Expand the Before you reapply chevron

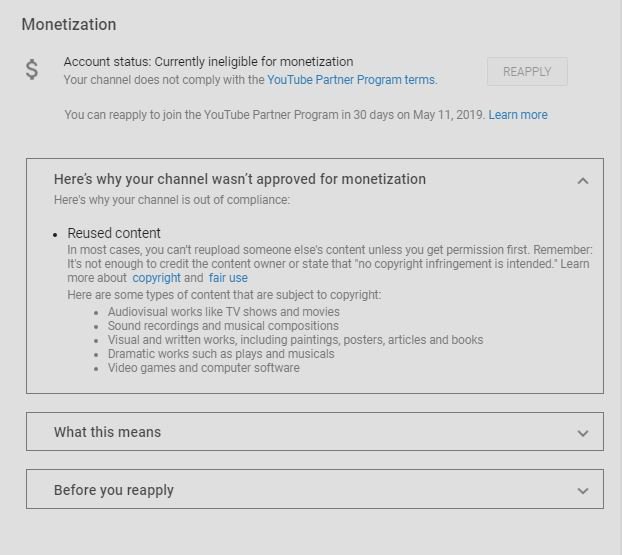(583, 491)
